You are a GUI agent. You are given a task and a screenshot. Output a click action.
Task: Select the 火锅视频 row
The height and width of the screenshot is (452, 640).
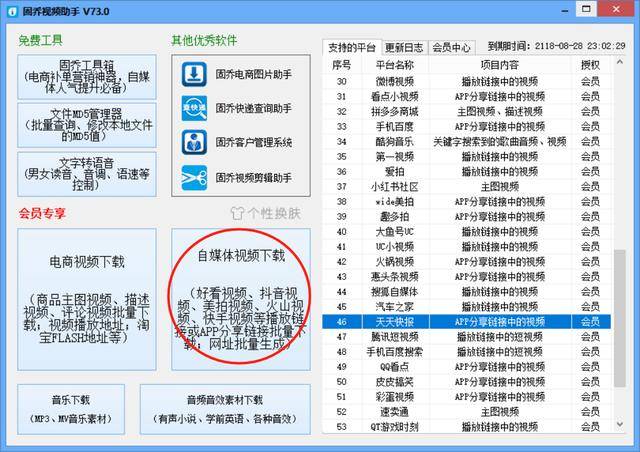467,262
